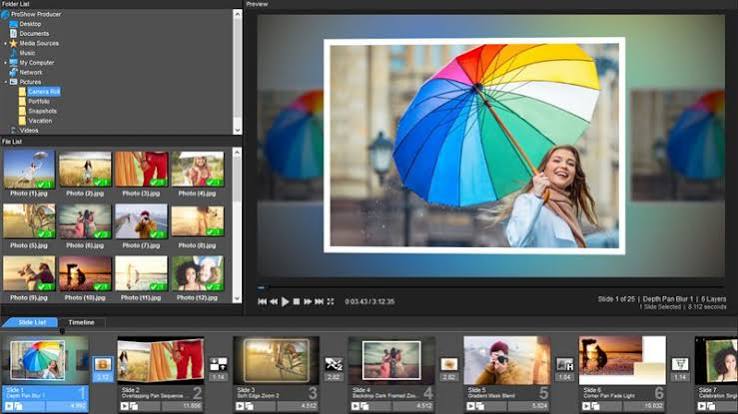Select Photo (10).jpg thumbnail

(x=85, y=273)
